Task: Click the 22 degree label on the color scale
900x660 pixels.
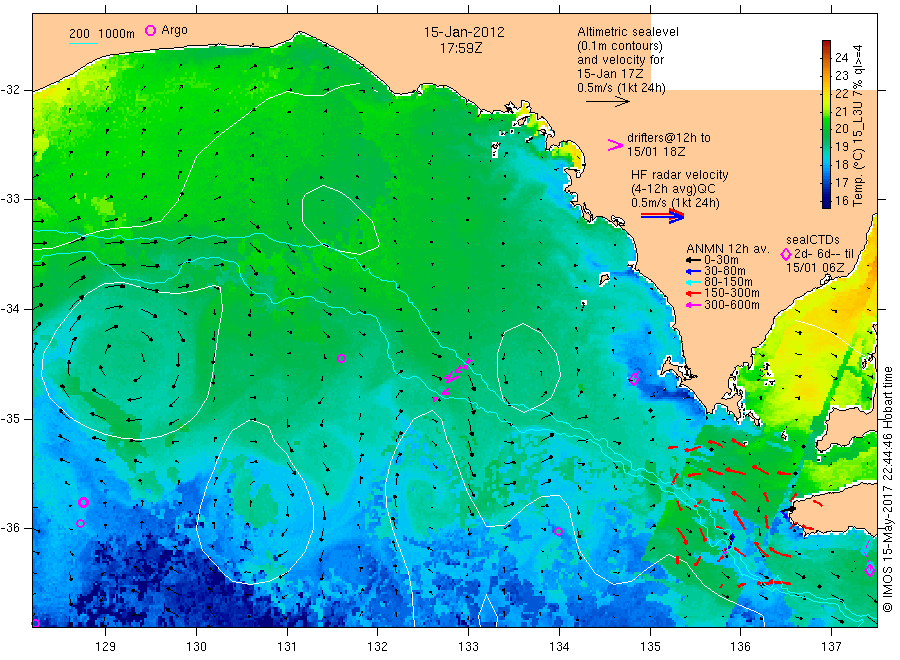Action: 842,93
